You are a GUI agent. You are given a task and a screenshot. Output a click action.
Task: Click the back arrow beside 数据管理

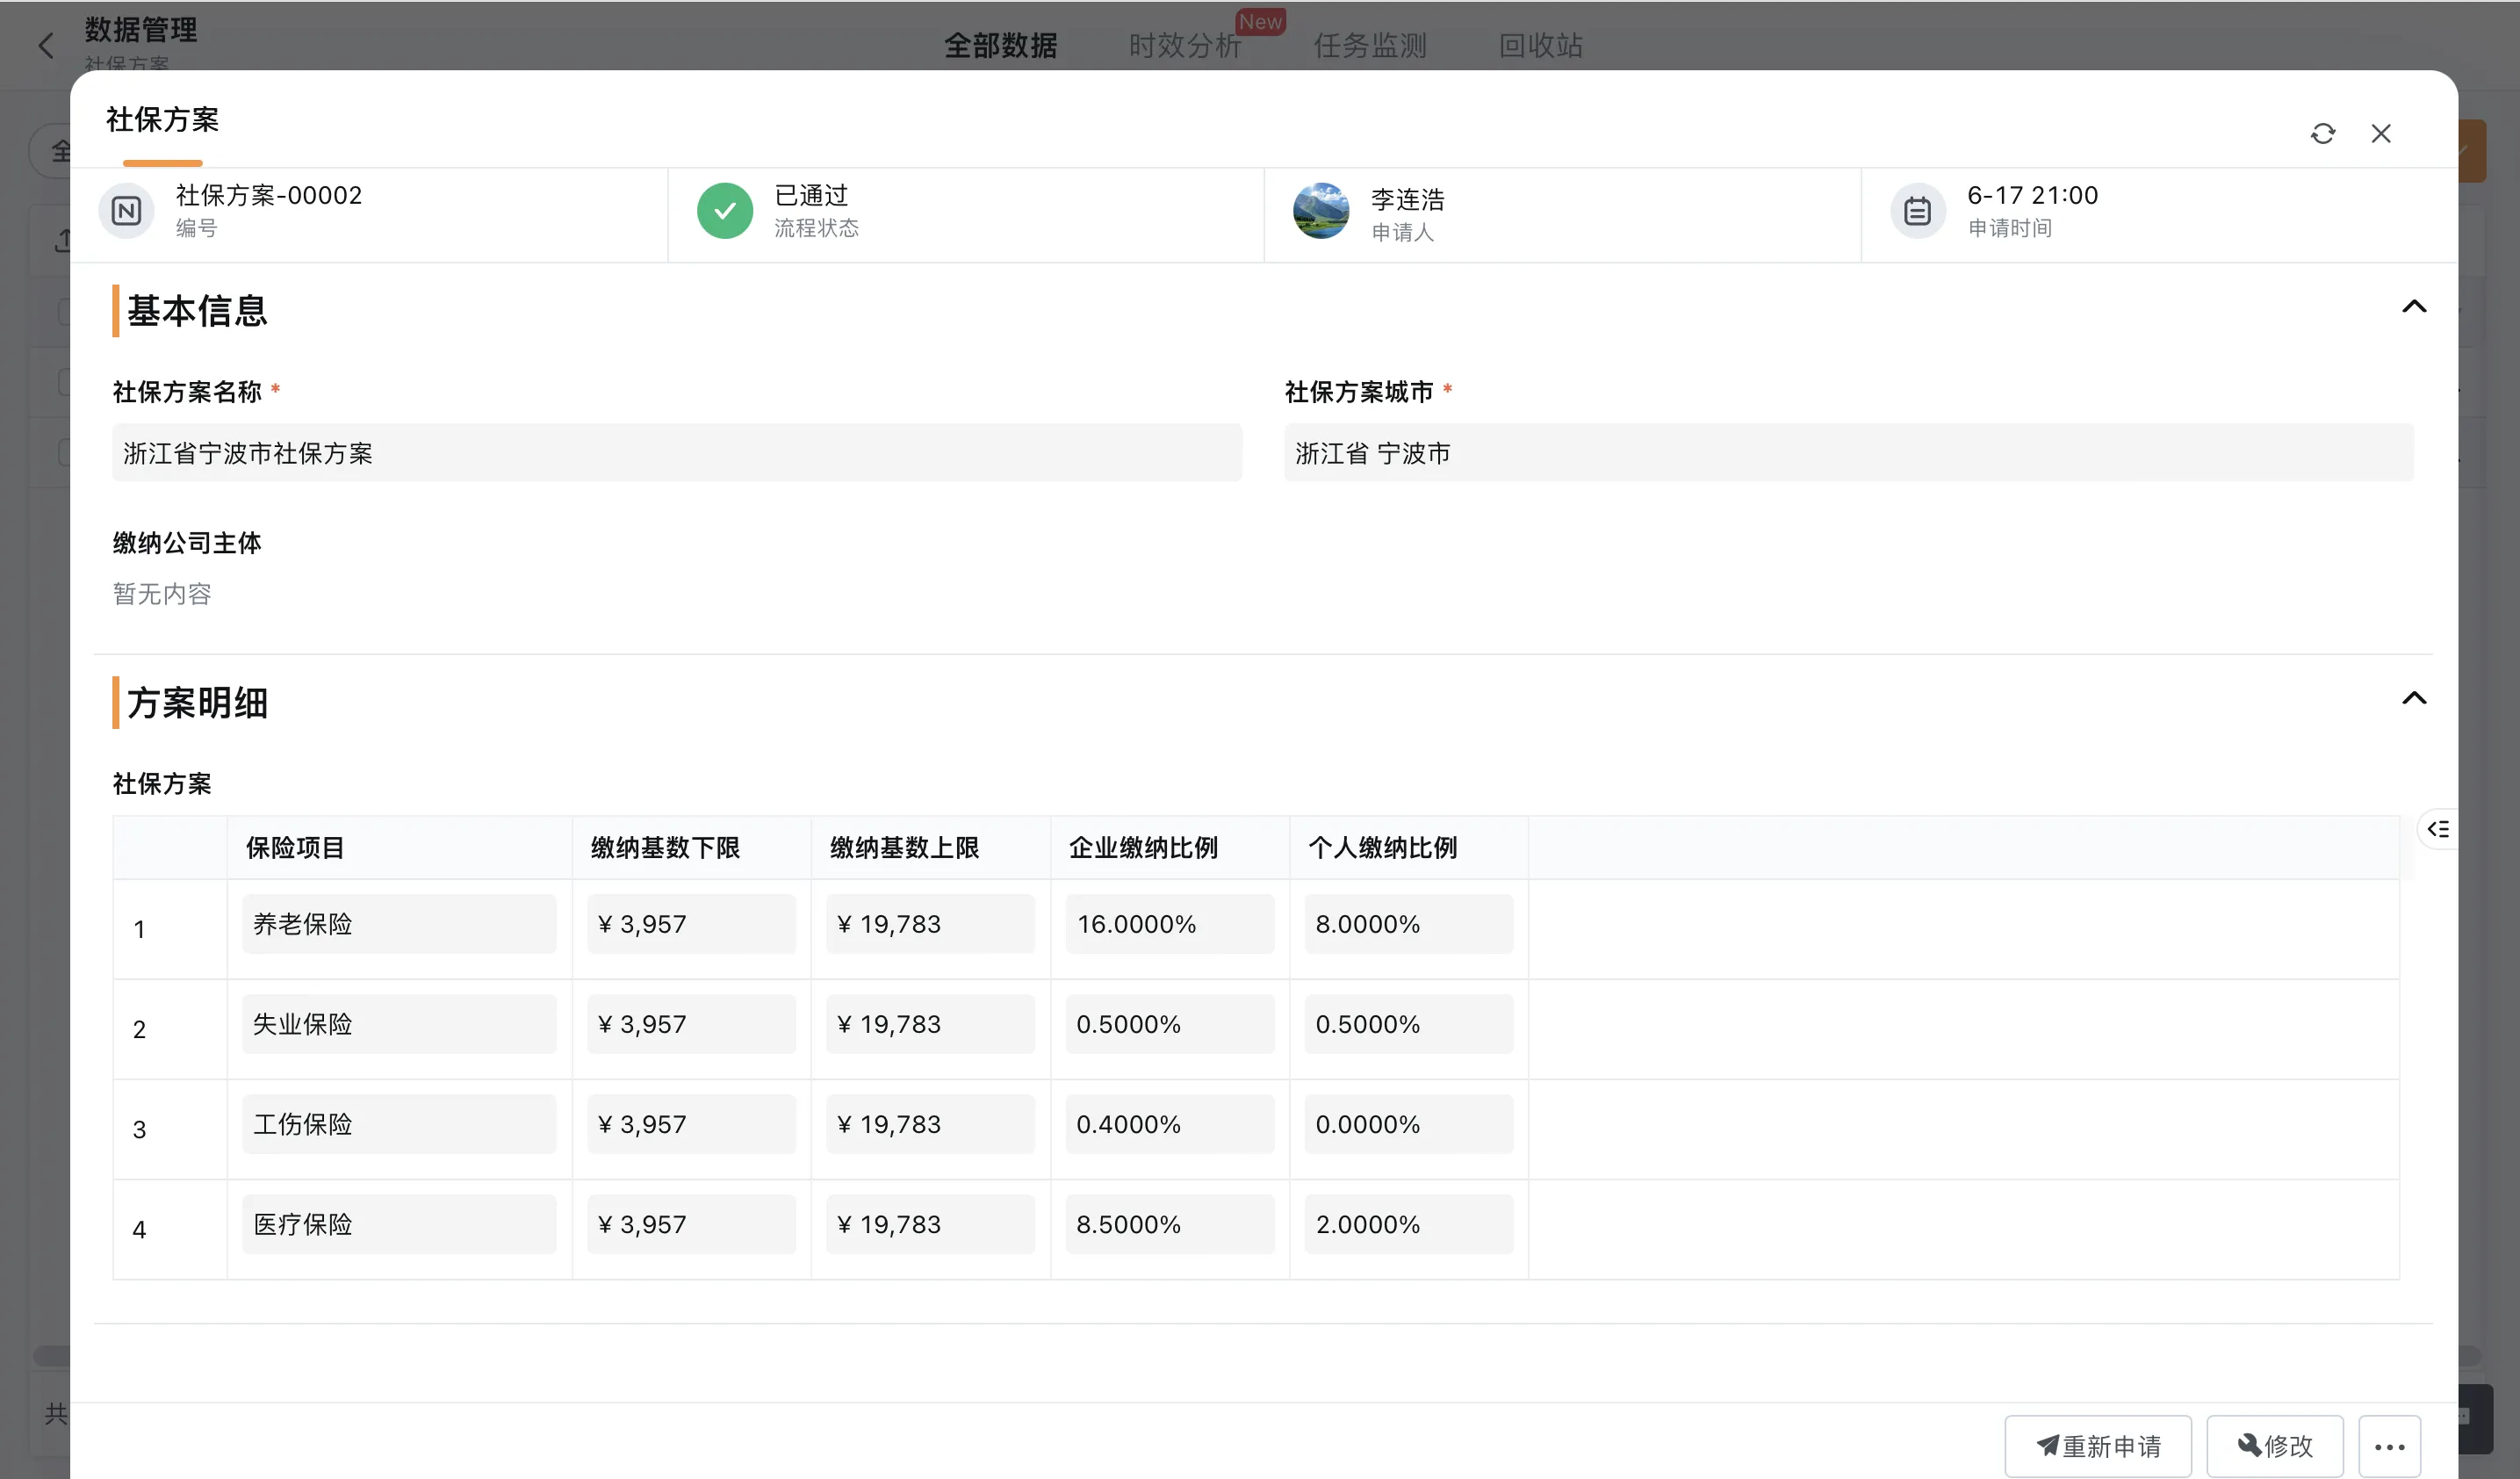[x=46, y=45]
